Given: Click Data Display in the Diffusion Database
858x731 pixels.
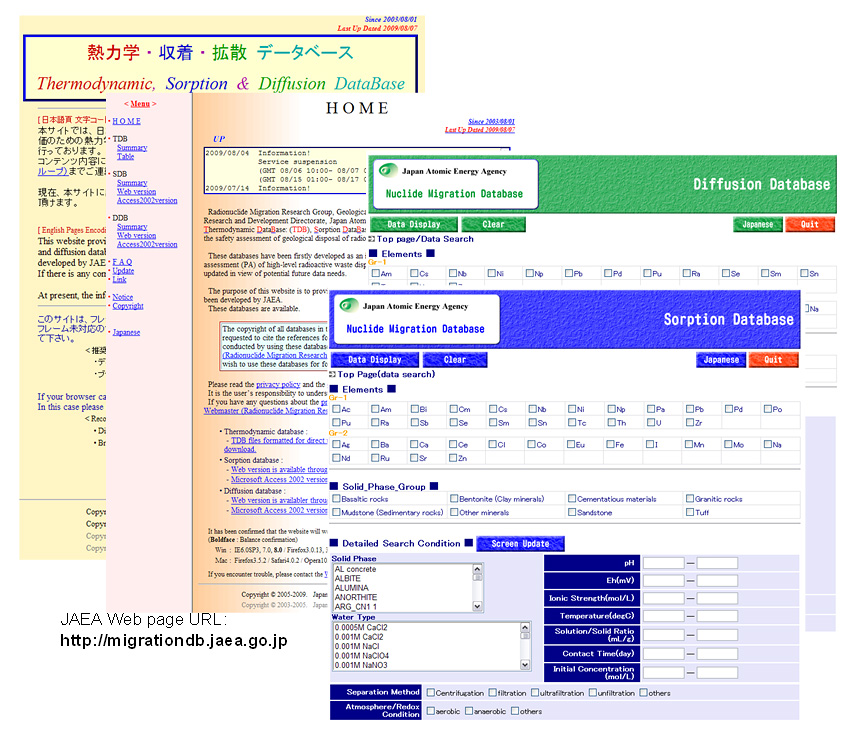Looking at the screenshot, I should (414, 224).
